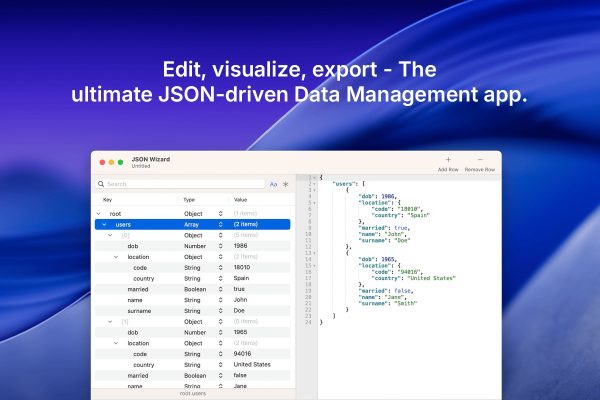Fold the users array at editor line 2

[x=315, y=184]
